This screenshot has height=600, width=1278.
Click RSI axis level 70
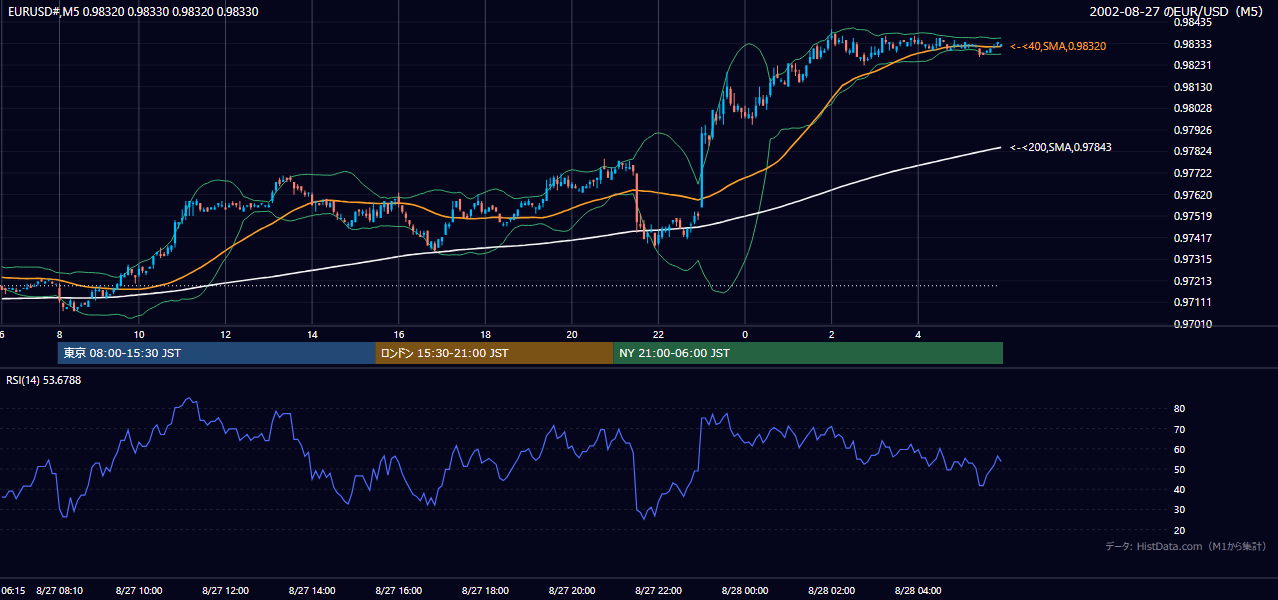(x=1180, y=430)
